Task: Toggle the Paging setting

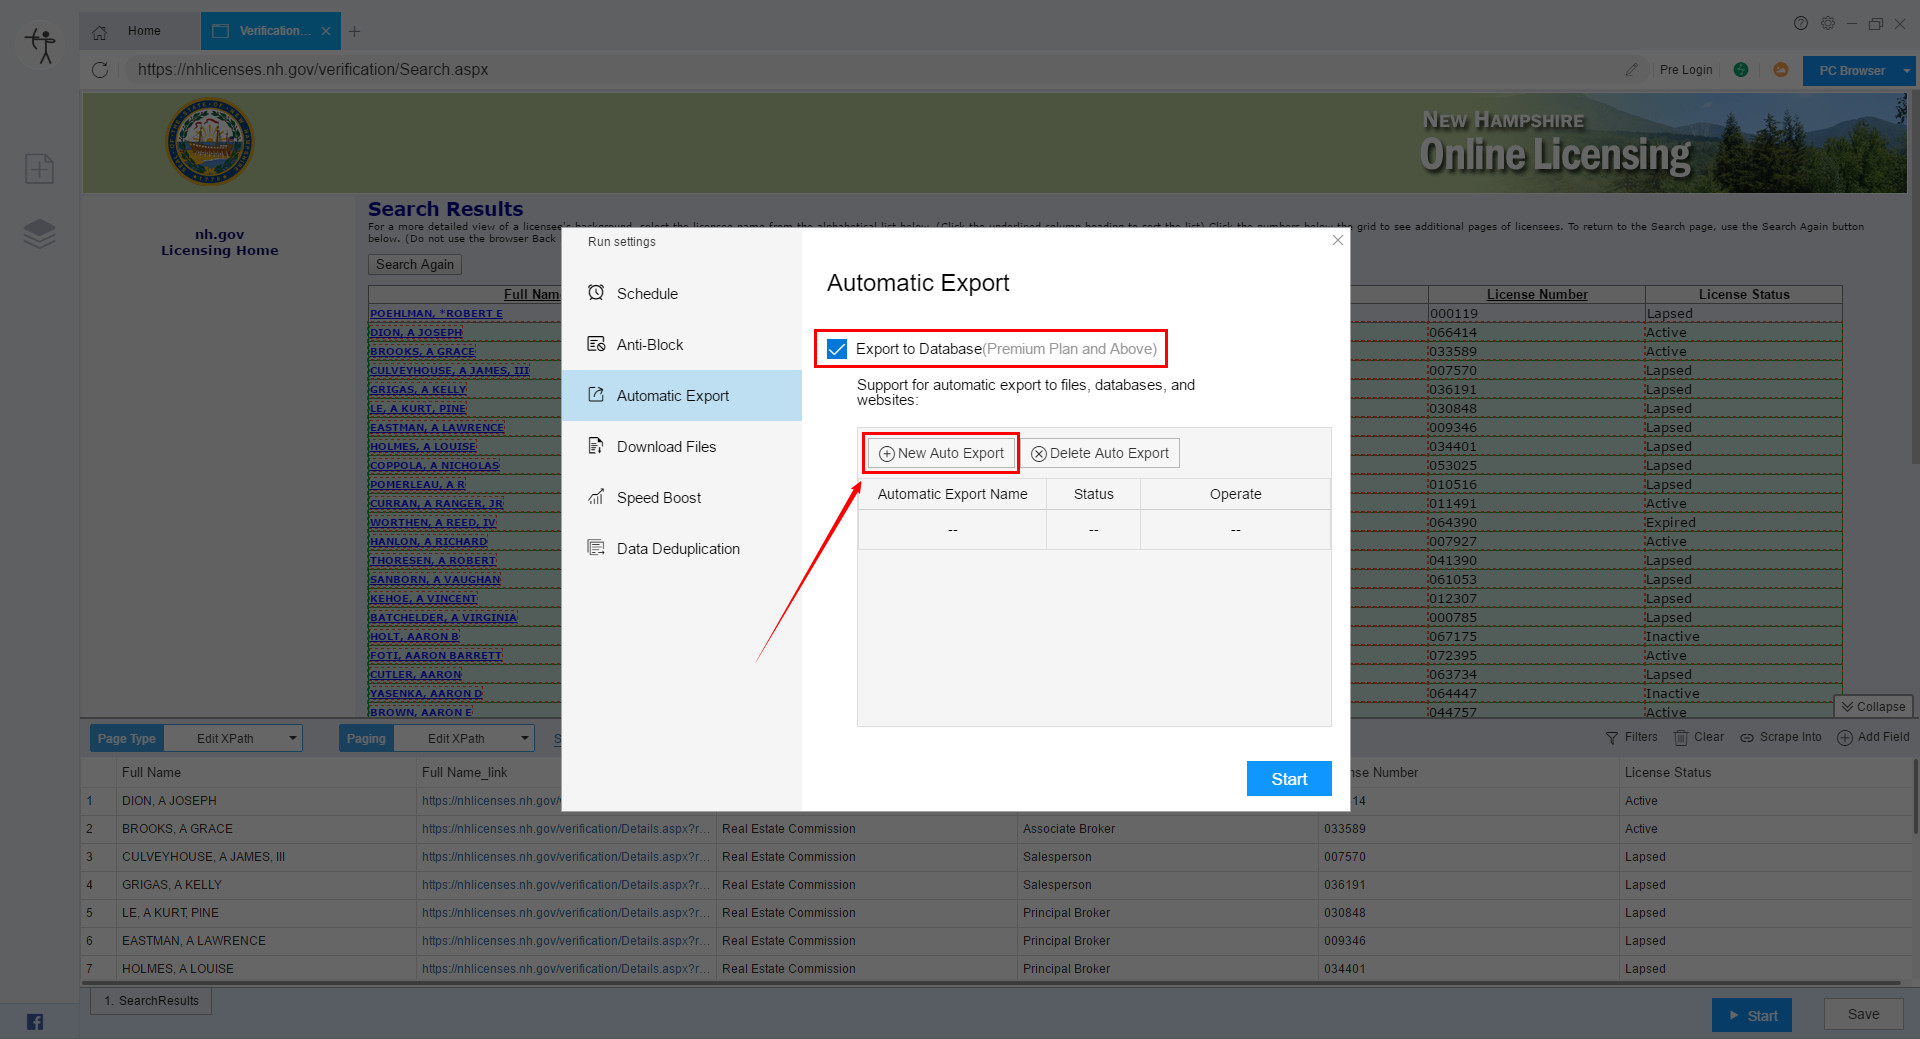Action: 366,738
